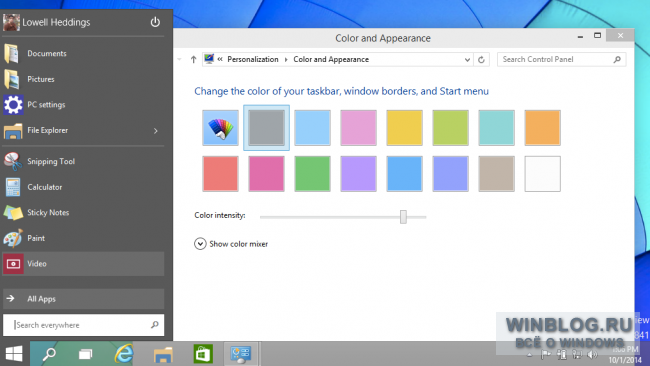This screenshot has width=650, height=366.
Task: Open PC settings in the Start menu
Action: 83,105
